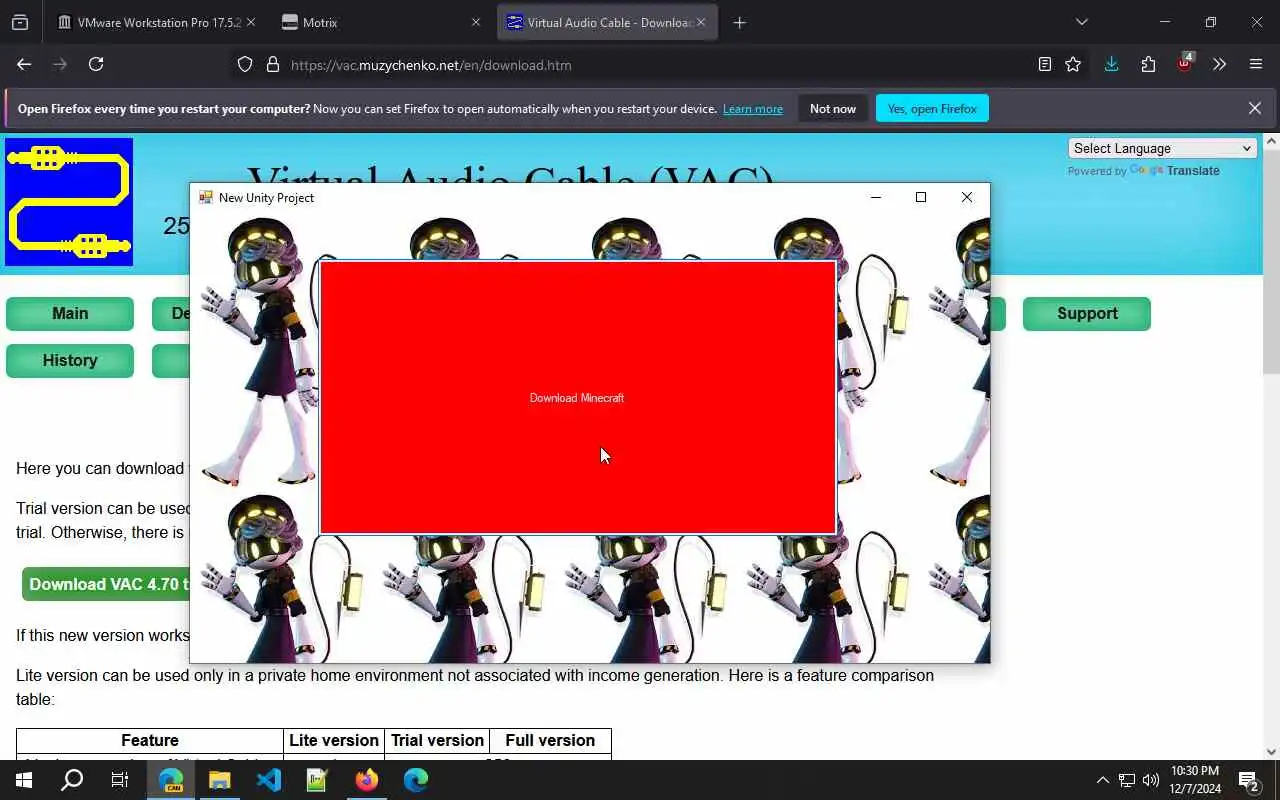
Task: Open the clock and date flyout
Action: tap(1195, 780)
